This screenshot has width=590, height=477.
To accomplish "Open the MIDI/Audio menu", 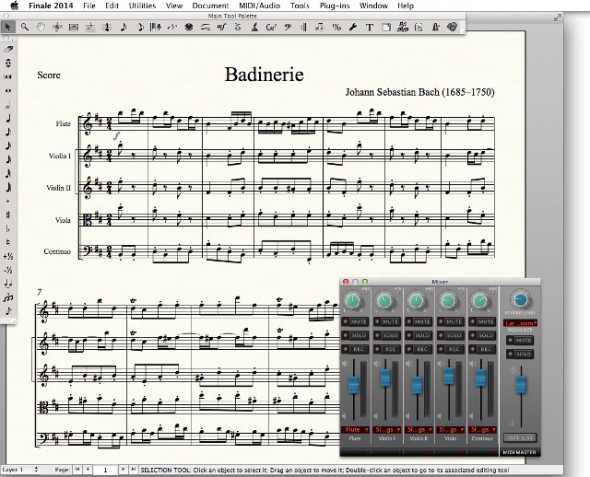I will click(260, 6).
